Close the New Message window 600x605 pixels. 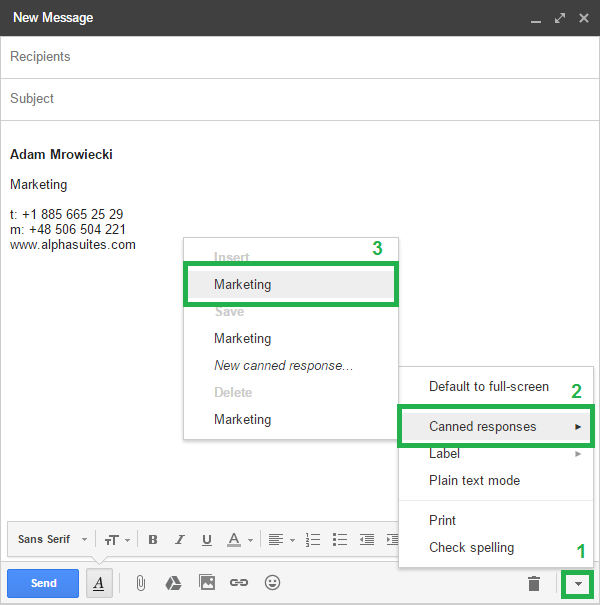pyautogui.click(x=584, y=18)
